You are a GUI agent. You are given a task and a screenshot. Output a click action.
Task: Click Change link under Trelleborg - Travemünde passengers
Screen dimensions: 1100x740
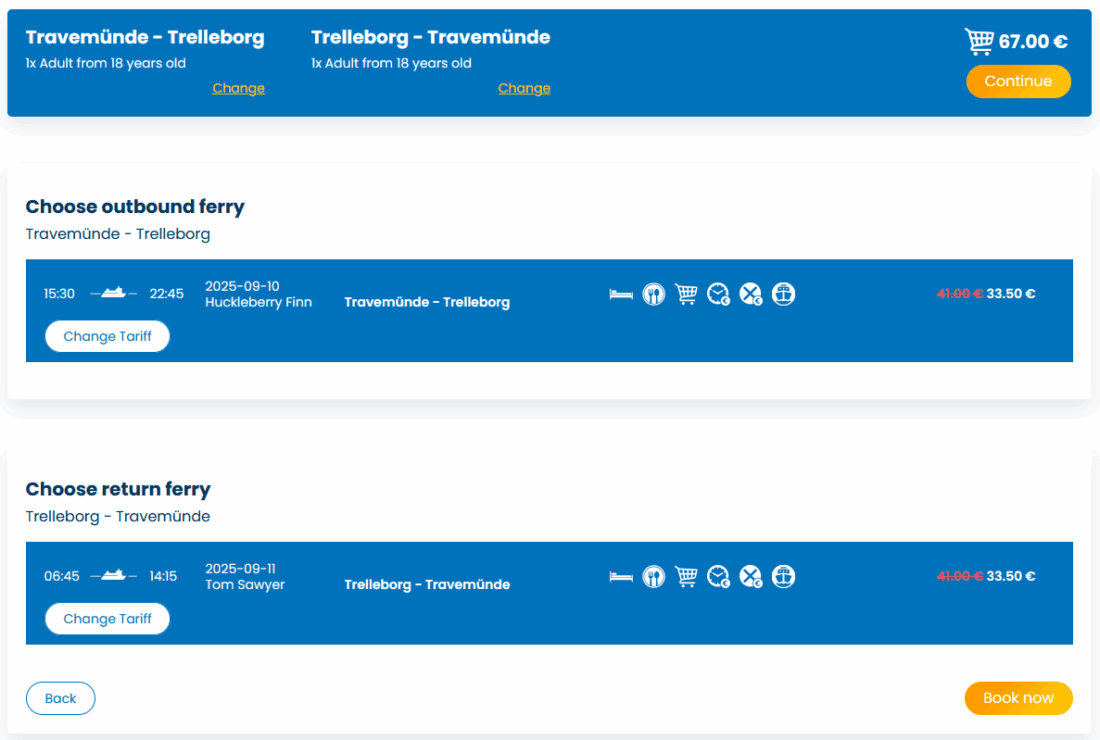click(x=524, y=88)
